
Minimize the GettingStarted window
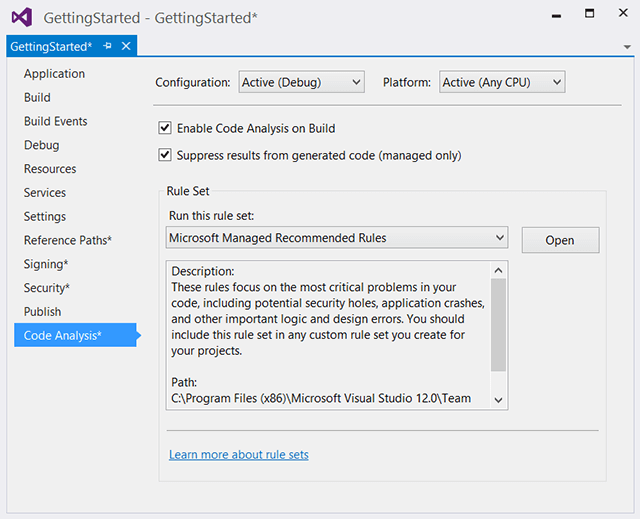556,16
